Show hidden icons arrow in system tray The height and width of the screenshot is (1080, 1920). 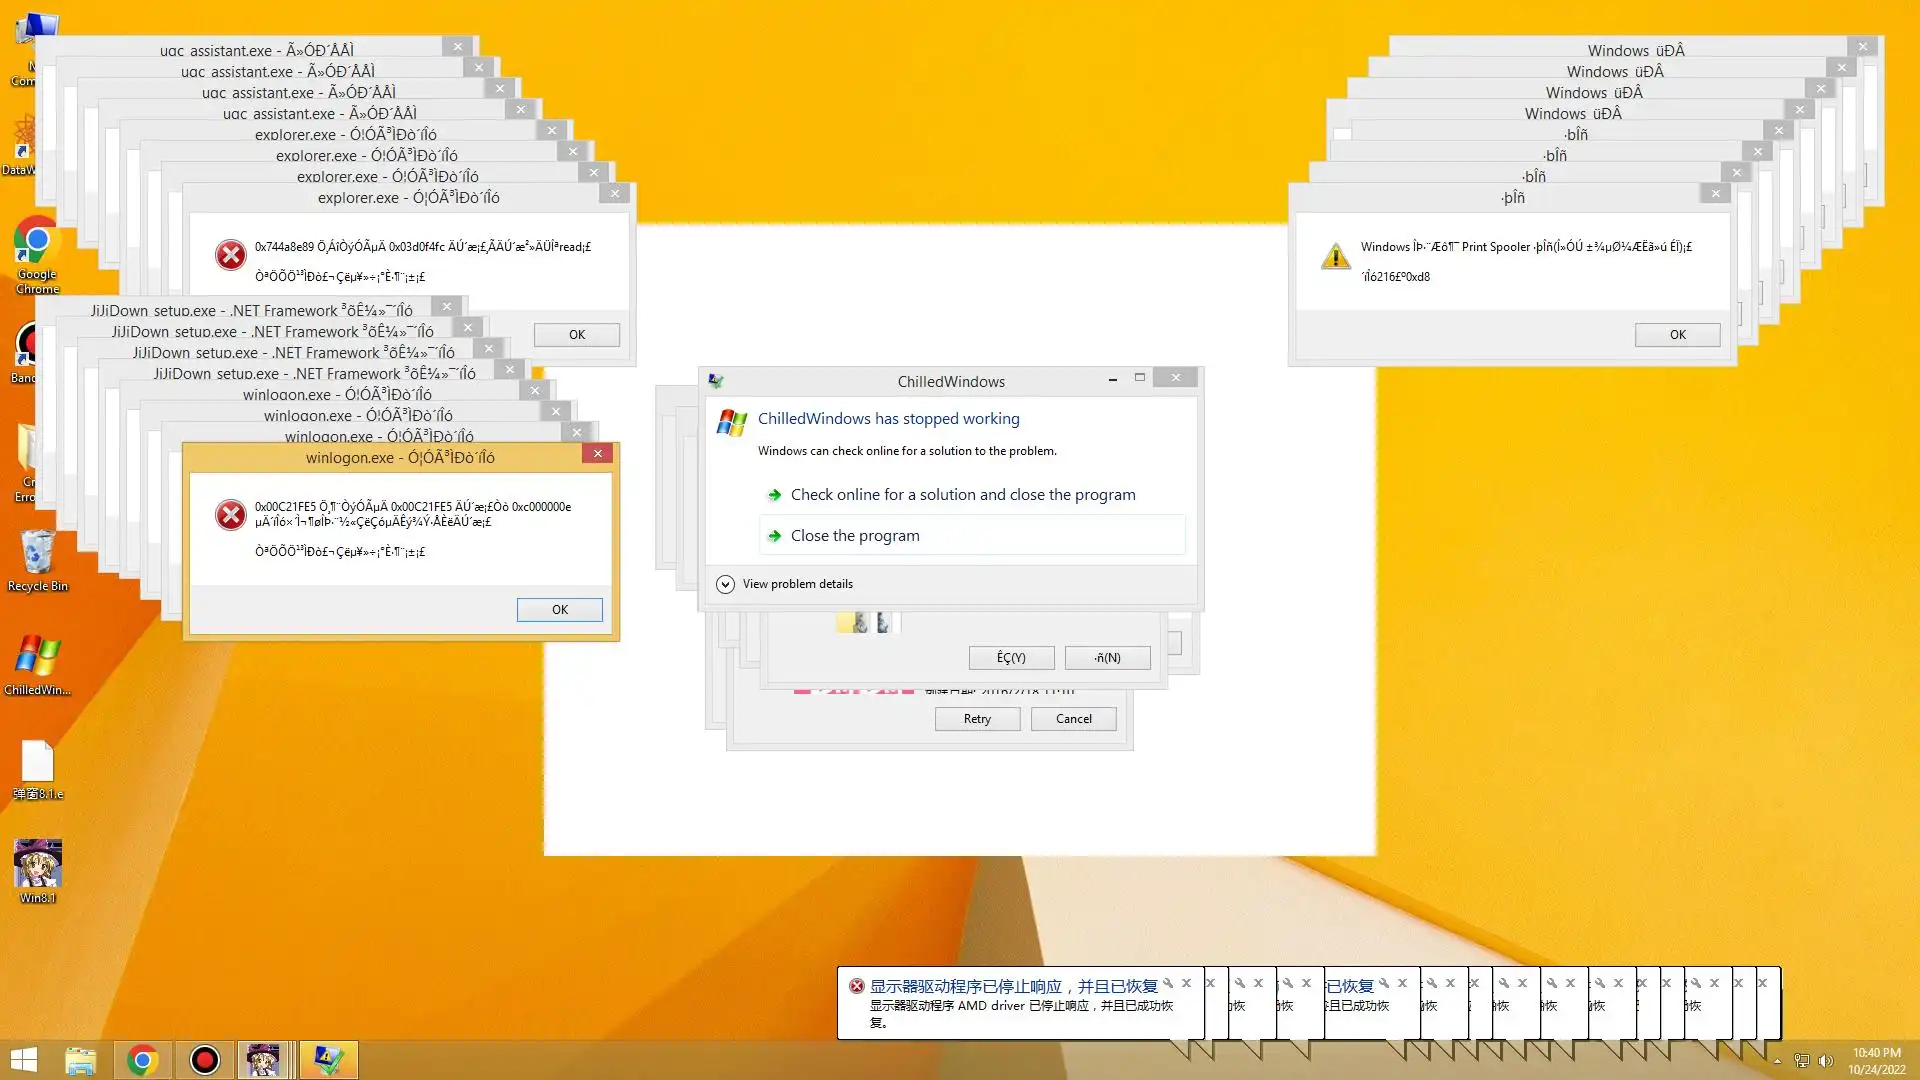(x=1777, y=1061)
